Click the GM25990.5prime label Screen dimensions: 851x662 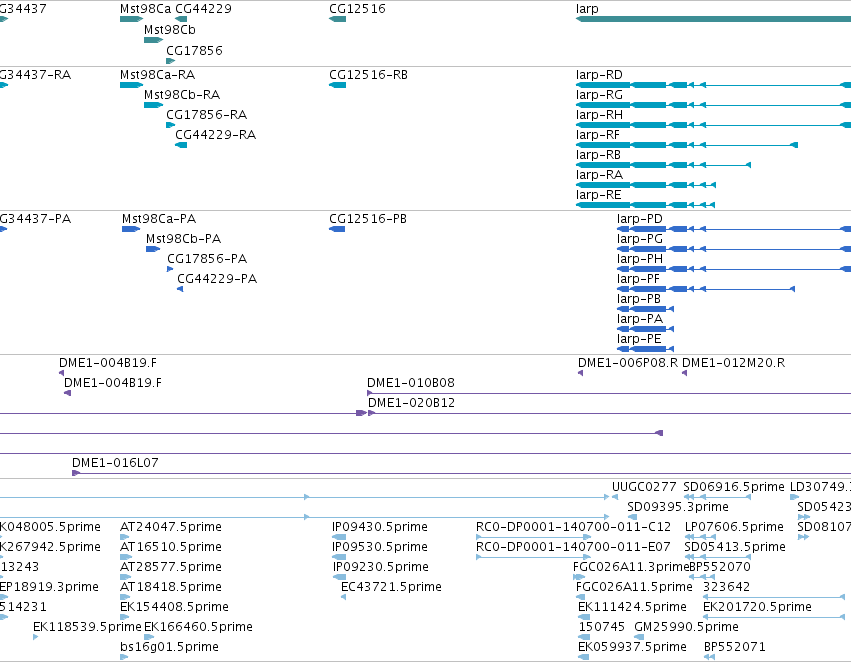687,627
